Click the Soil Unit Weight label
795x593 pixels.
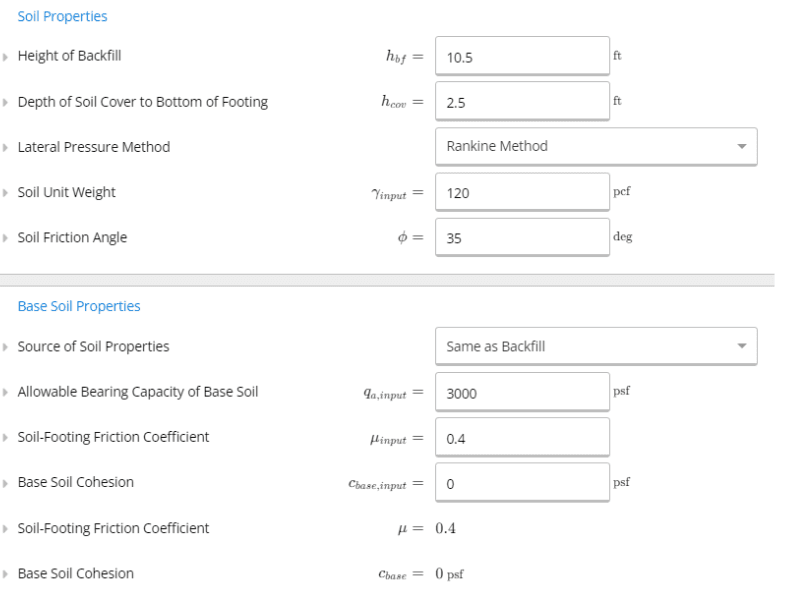[66, 193]
